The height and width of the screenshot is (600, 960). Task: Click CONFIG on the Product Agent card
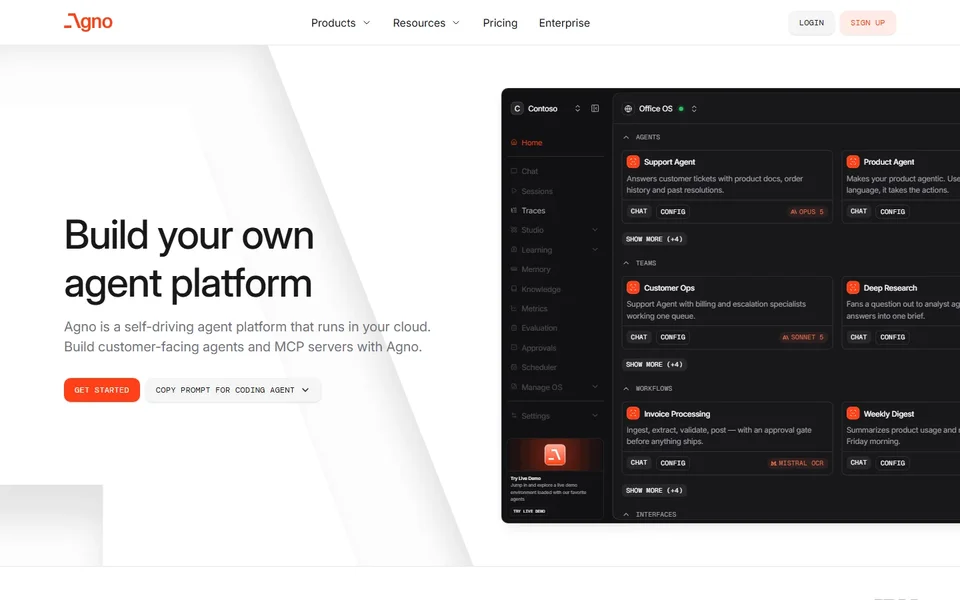(x=893, y=212)
